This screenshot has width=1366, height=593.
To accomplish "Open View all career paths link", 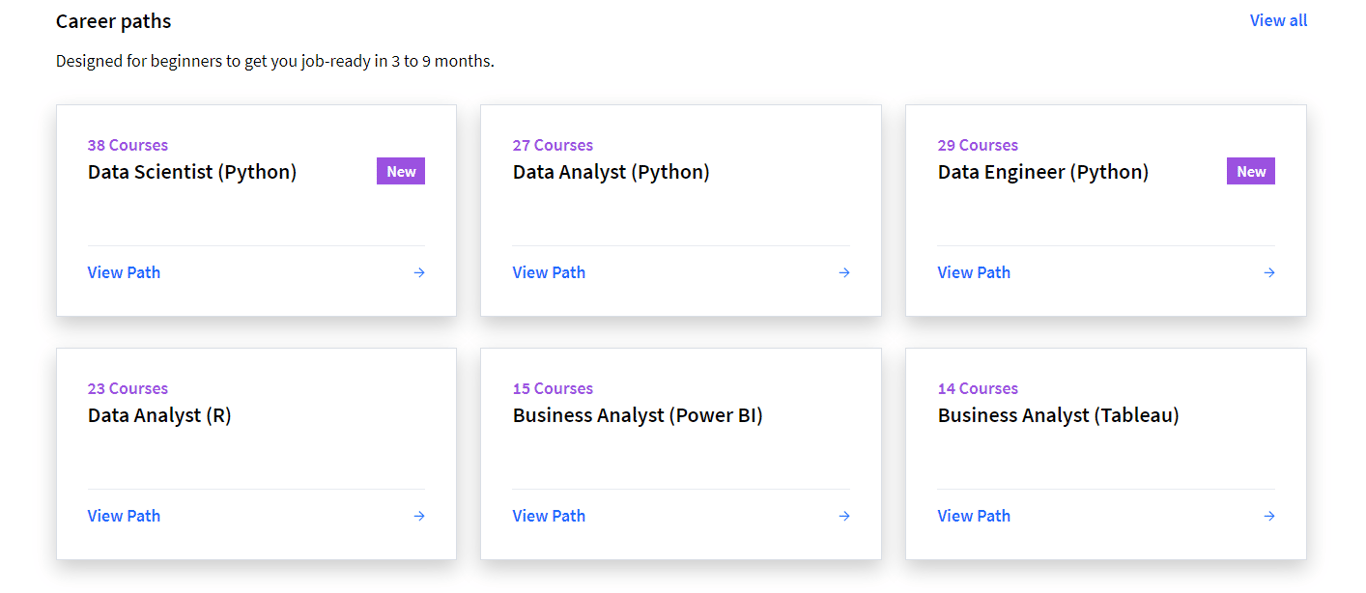I will [1278, 20].
